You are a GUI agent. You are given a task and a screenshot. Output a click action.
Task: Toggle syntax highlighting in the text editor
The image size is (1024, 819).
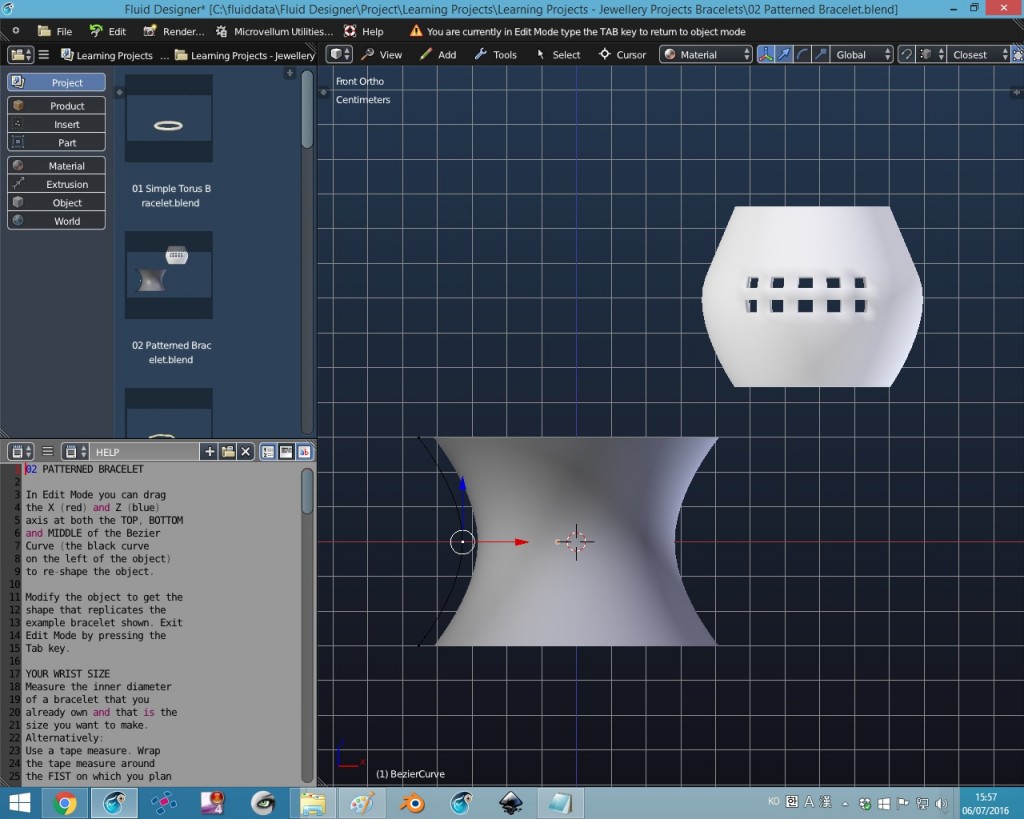coord(306,451)
